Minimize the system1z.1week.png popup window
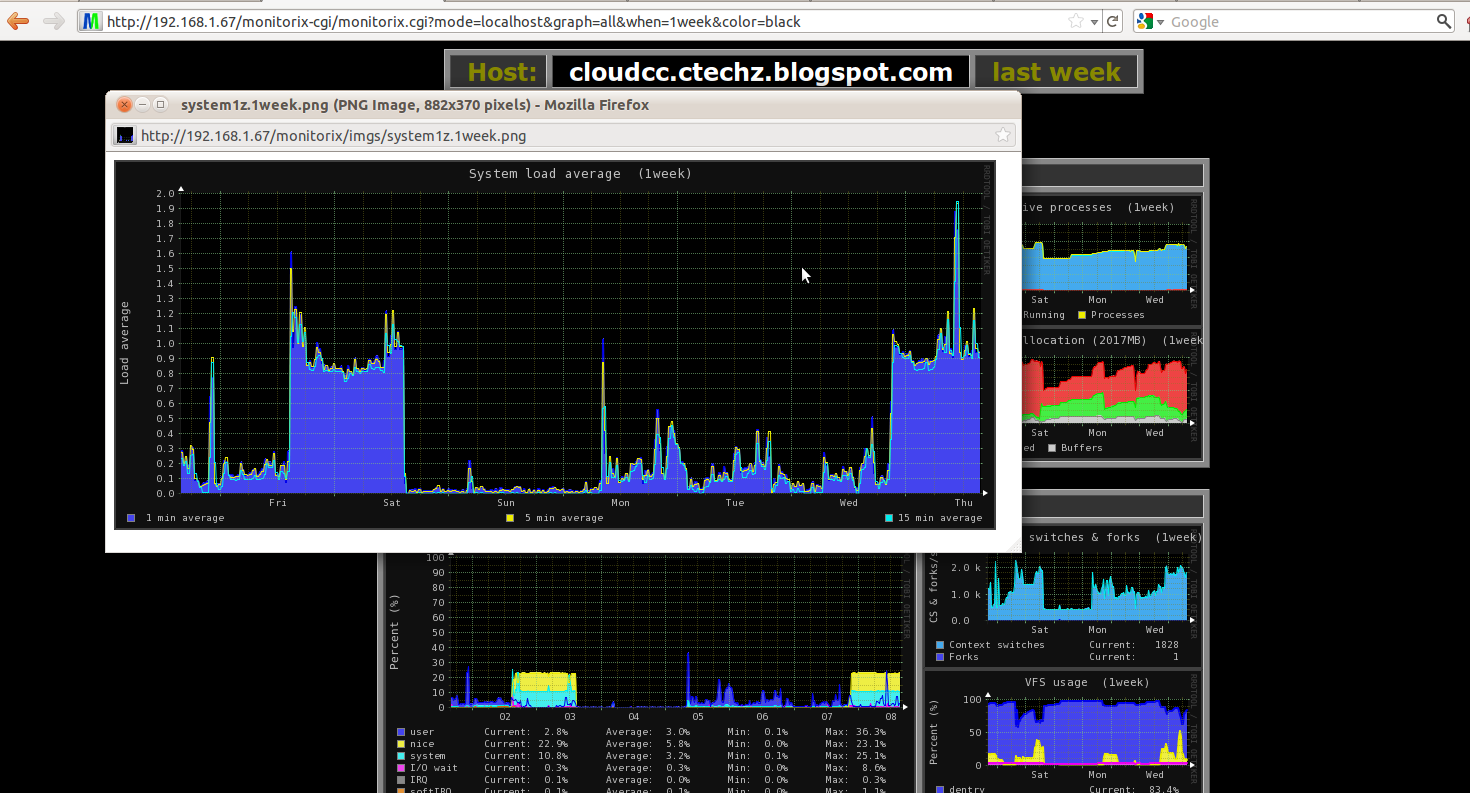 (x=142, y=105)
